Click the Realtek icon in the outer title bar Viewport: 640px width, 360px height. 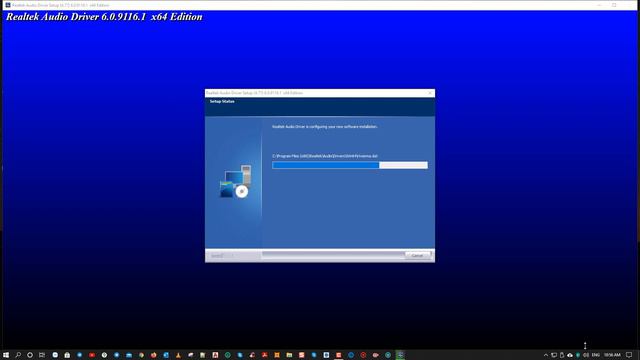tap(8, 5)
